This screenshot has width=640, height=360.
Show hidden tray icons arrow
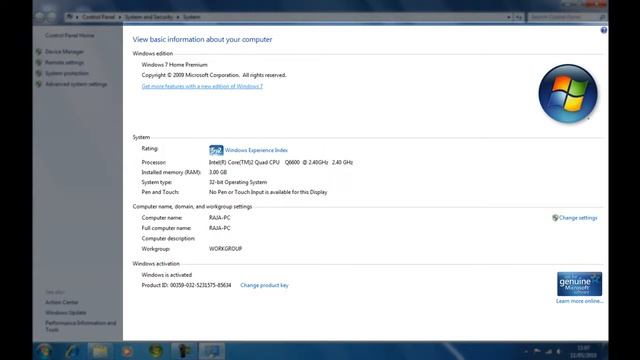tap(526, 351)
